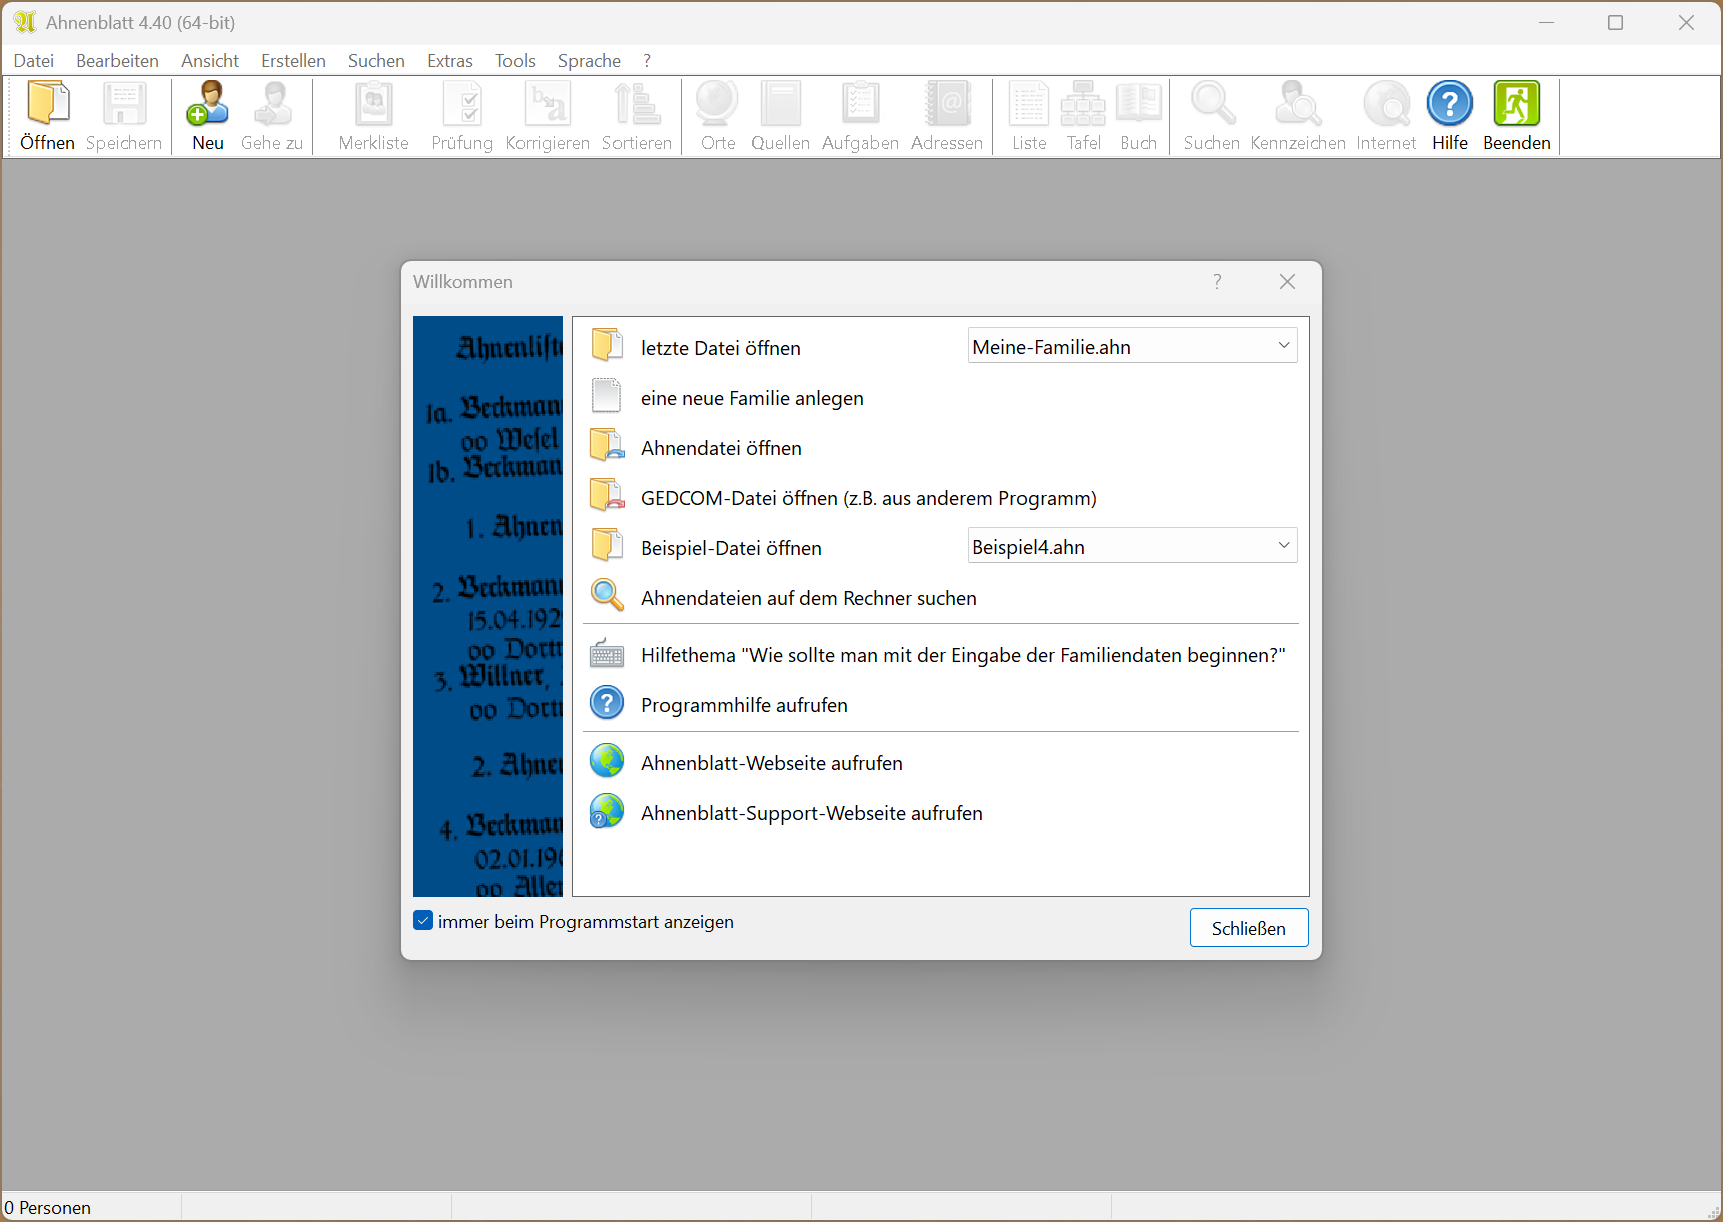The width and height of the screenshot is (1723, 1222).
Task: Open the Datei menu
Action: [33, 61]
